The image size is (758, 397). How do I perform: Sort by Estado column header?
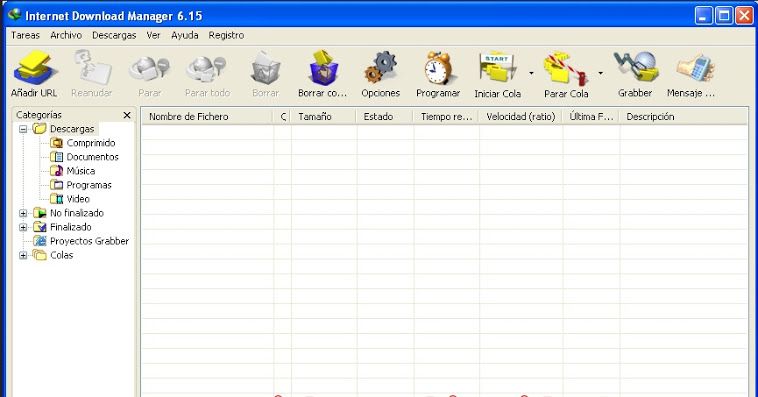pyautogui.click(x=385, y=117)
